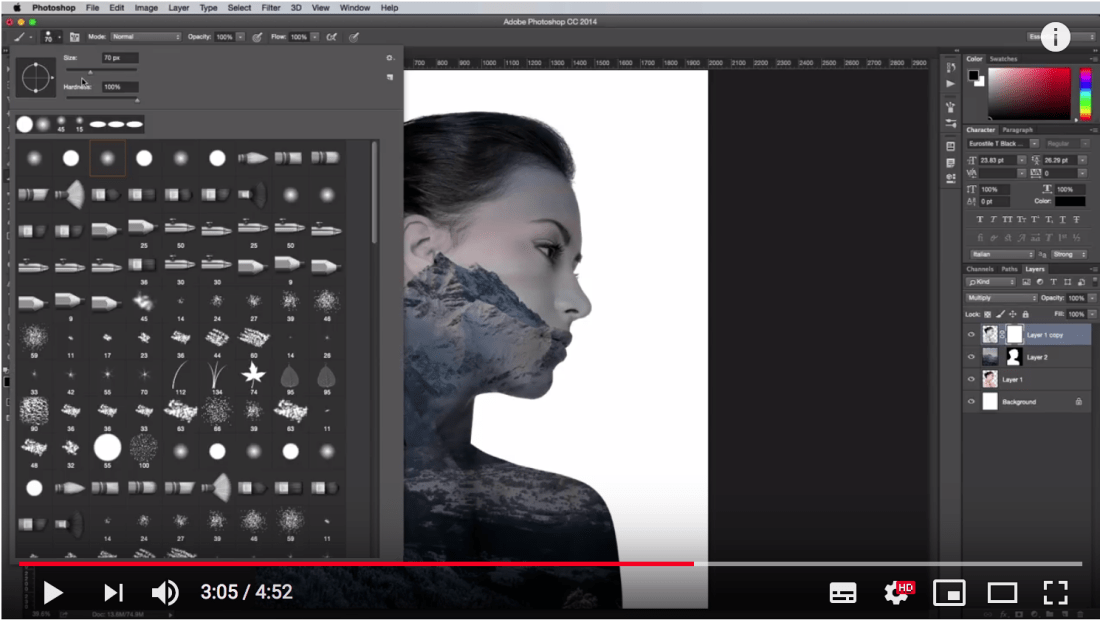Screen dimensions: 1100x620
Task: Click the brush panel toggle icon beside Mode
Action: (x=73, y=36)
